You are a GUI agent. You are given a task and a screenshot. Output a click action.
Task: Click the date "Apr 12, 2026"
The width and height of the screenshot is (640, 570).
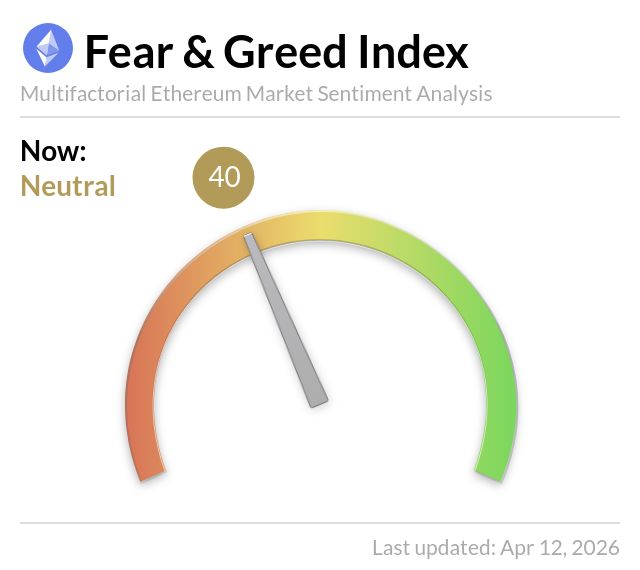click(x=559, y=548)
